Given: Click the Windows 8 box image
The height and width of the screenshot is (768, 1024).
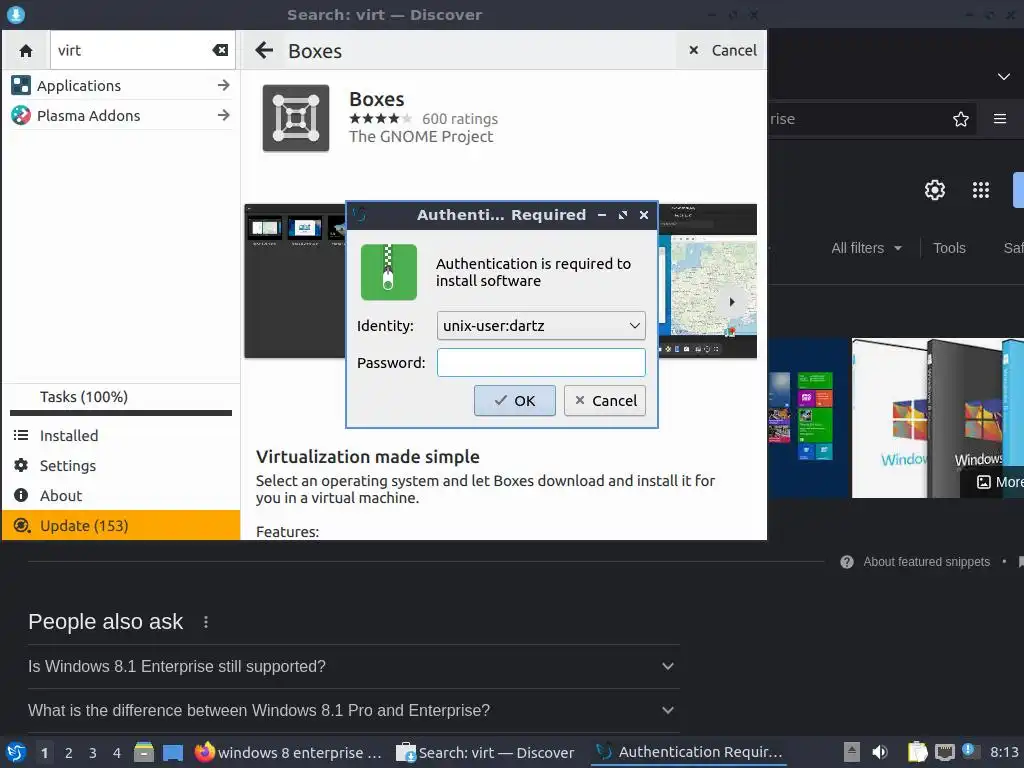Looking at the screenshot, I should (x=938, y=418).
